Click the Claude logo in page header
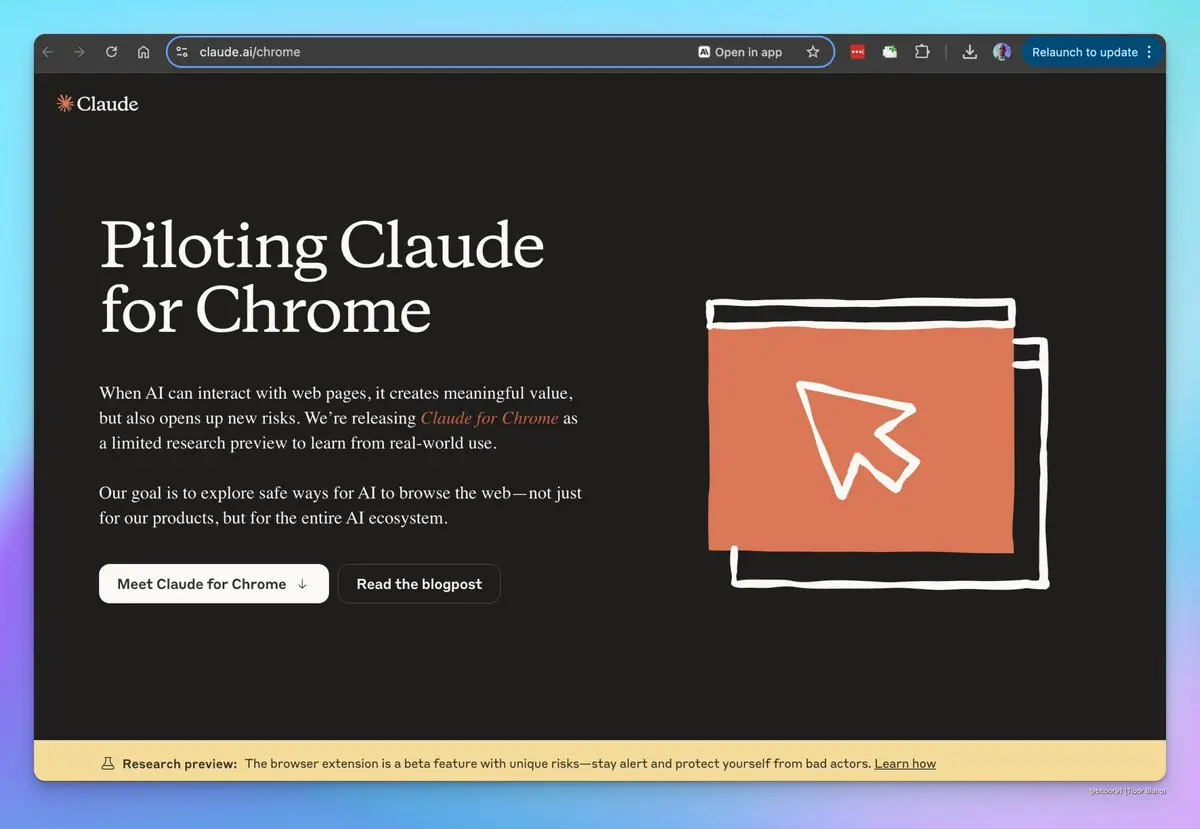Image resolution: width=1200 pixels, height=829 pixels. [98, 103]
